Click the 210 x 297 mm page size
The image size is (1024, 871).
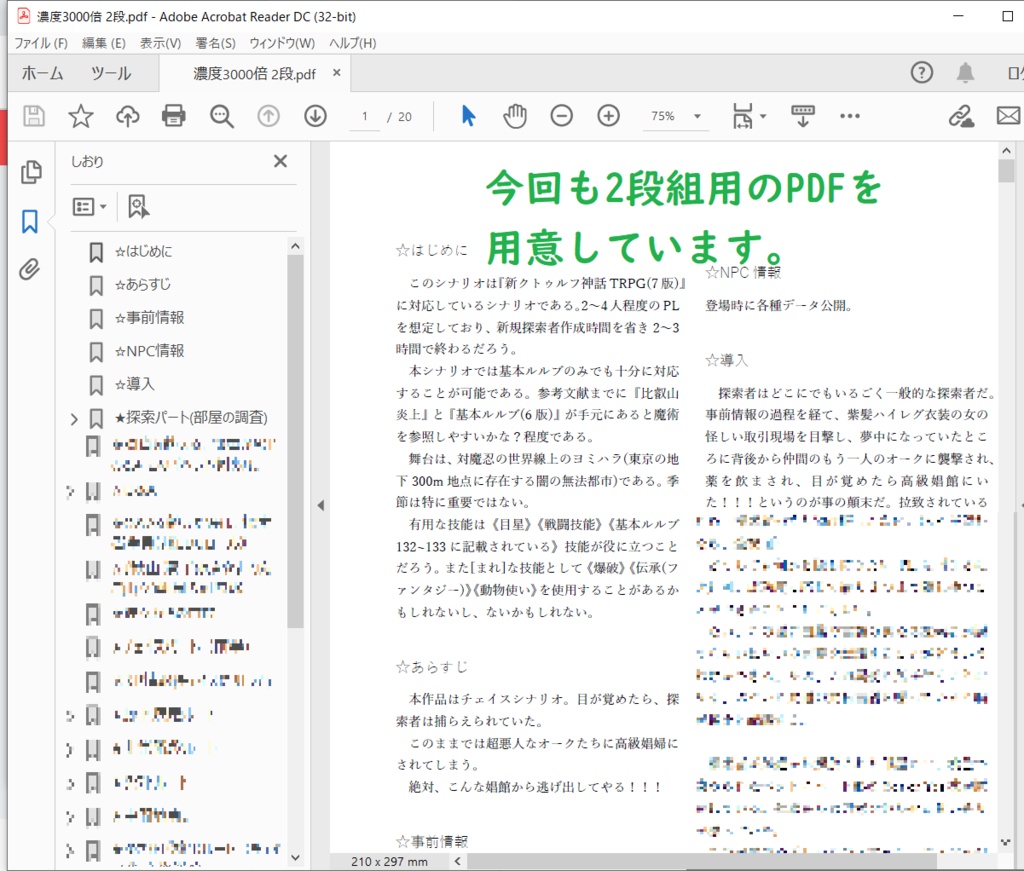(x=389, y=862)
